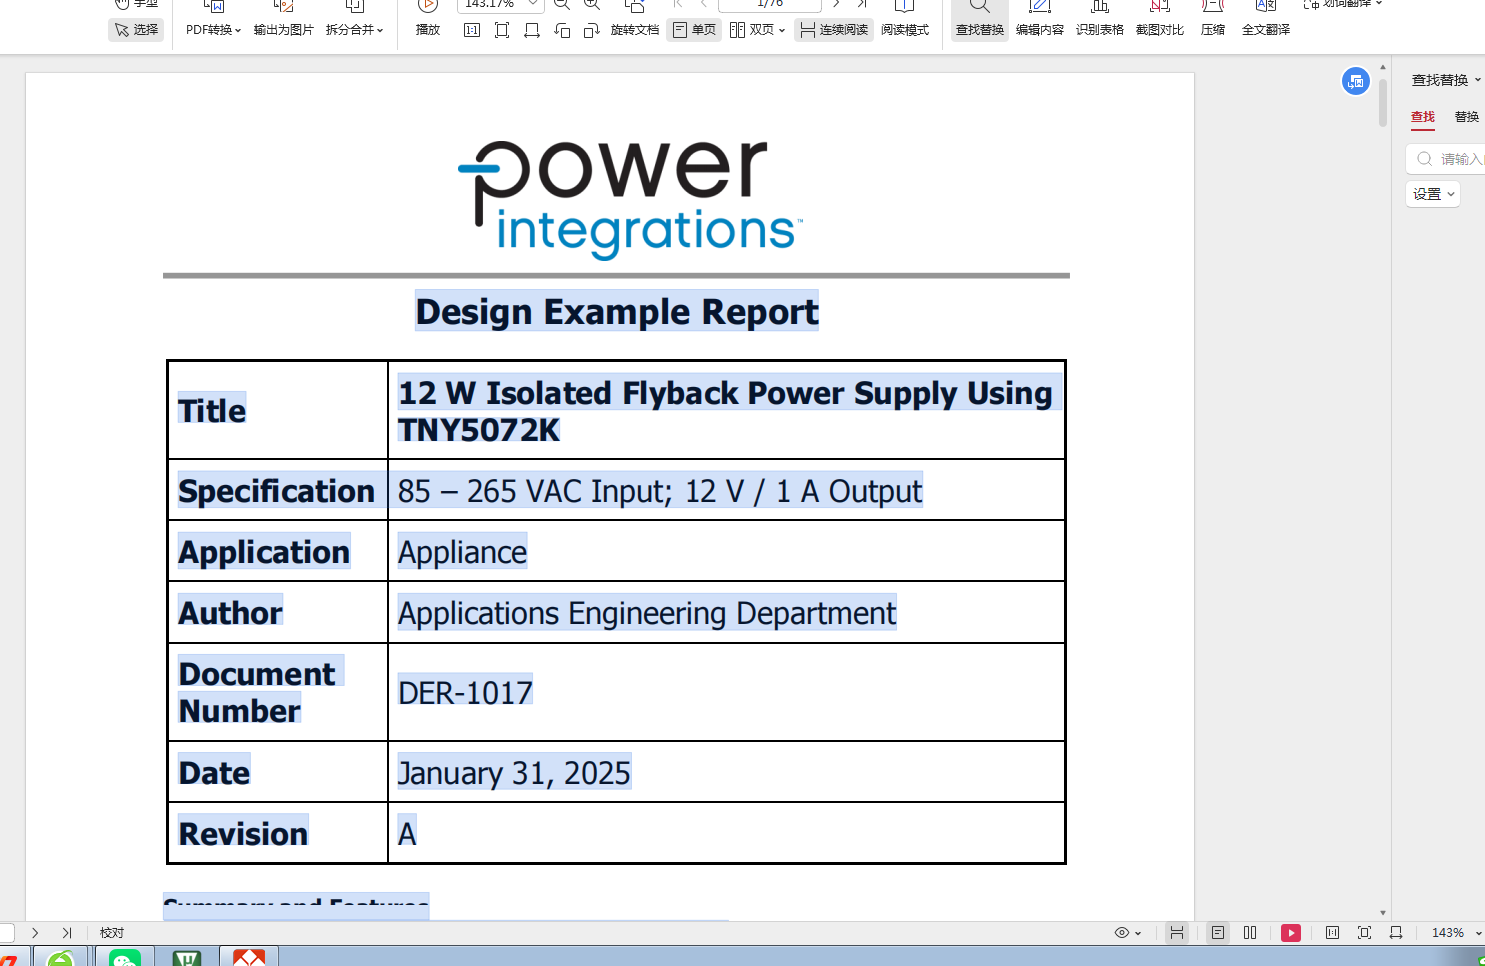Activate the 选择 selection tool
Screen dimensions: 1485x966
(137, 30)
